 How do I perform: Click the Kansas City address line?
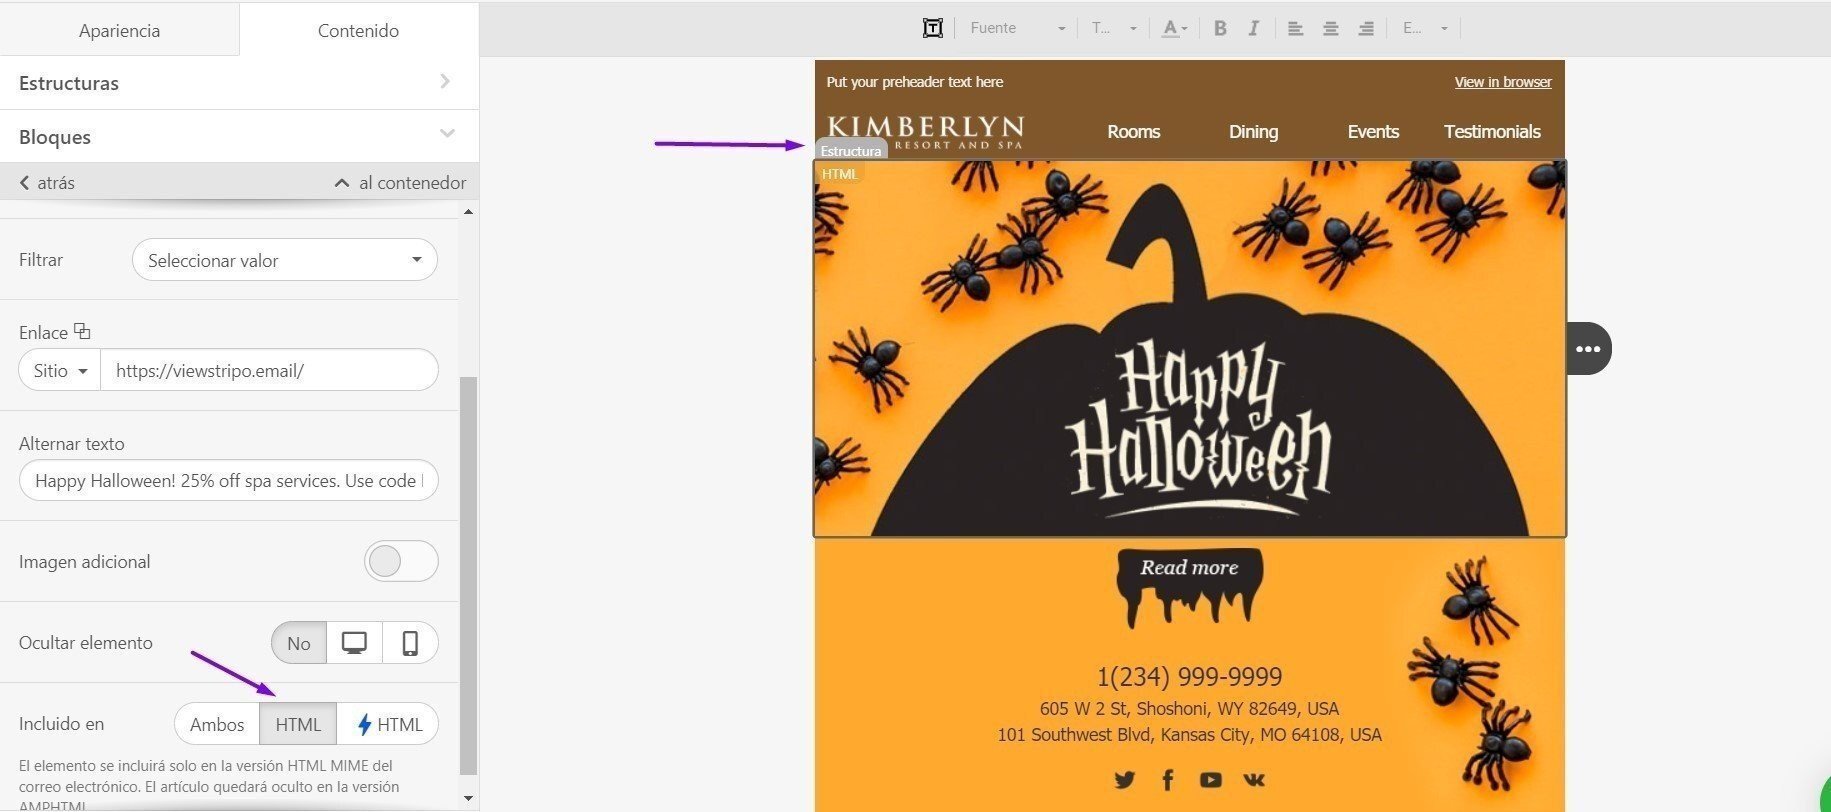click(1189, 734)
